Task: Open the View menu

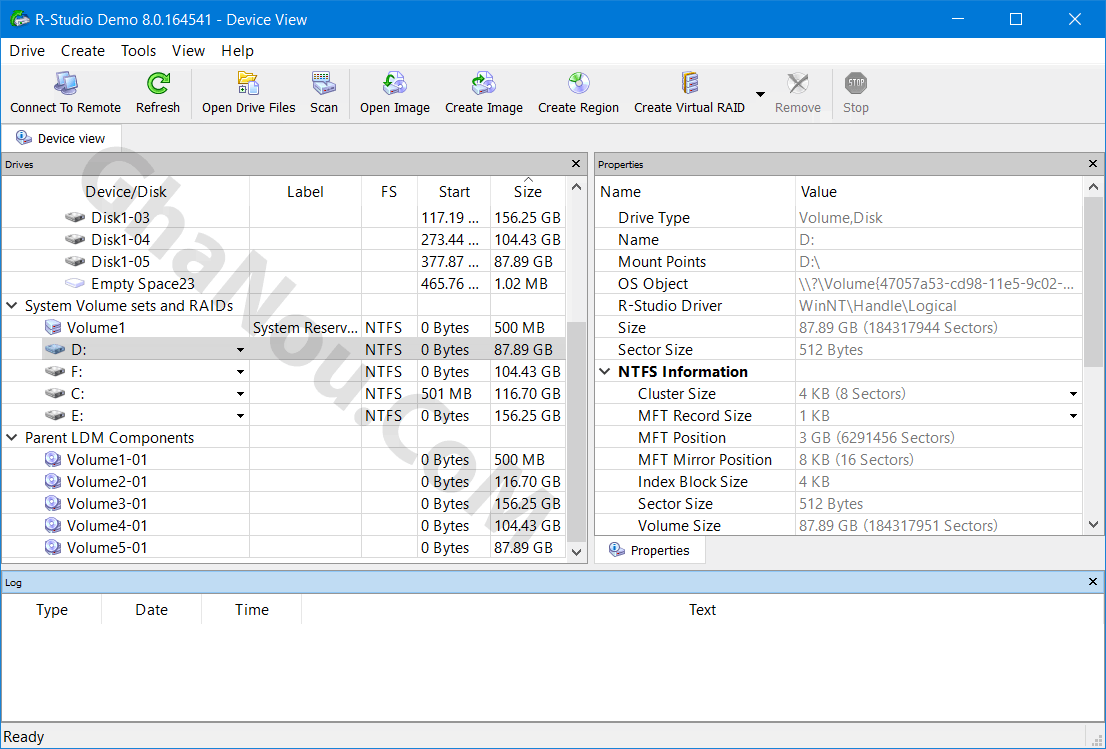Action: point(188,51)
